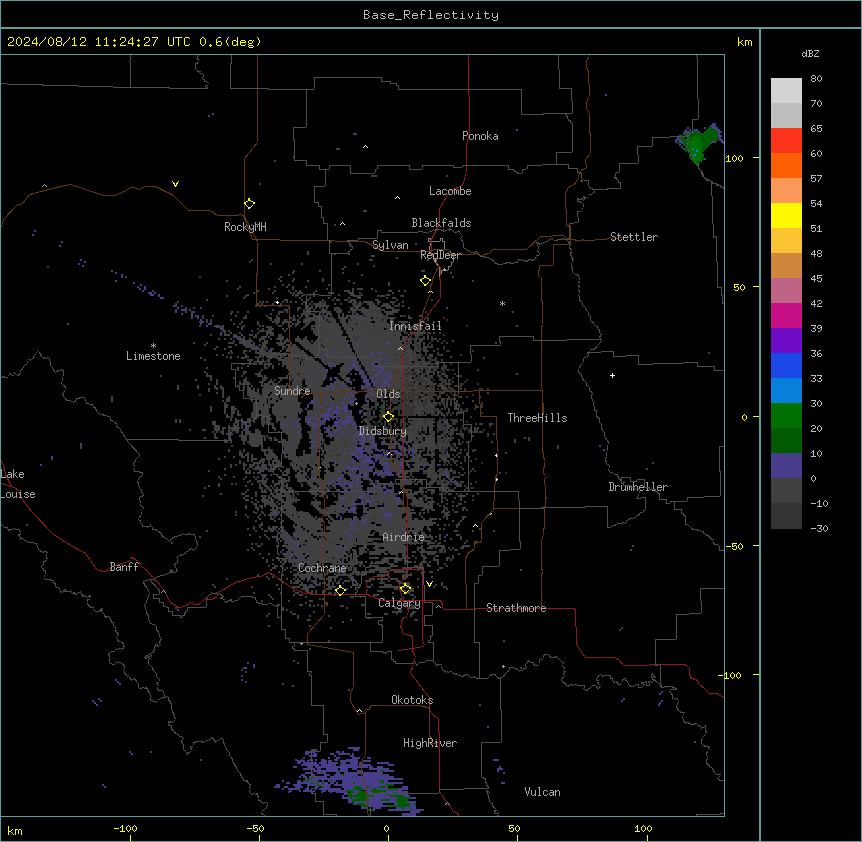The width and height of the screenshot is (862, 842).
Task: Click the HighRiver town label
Action: click(430, 743)
